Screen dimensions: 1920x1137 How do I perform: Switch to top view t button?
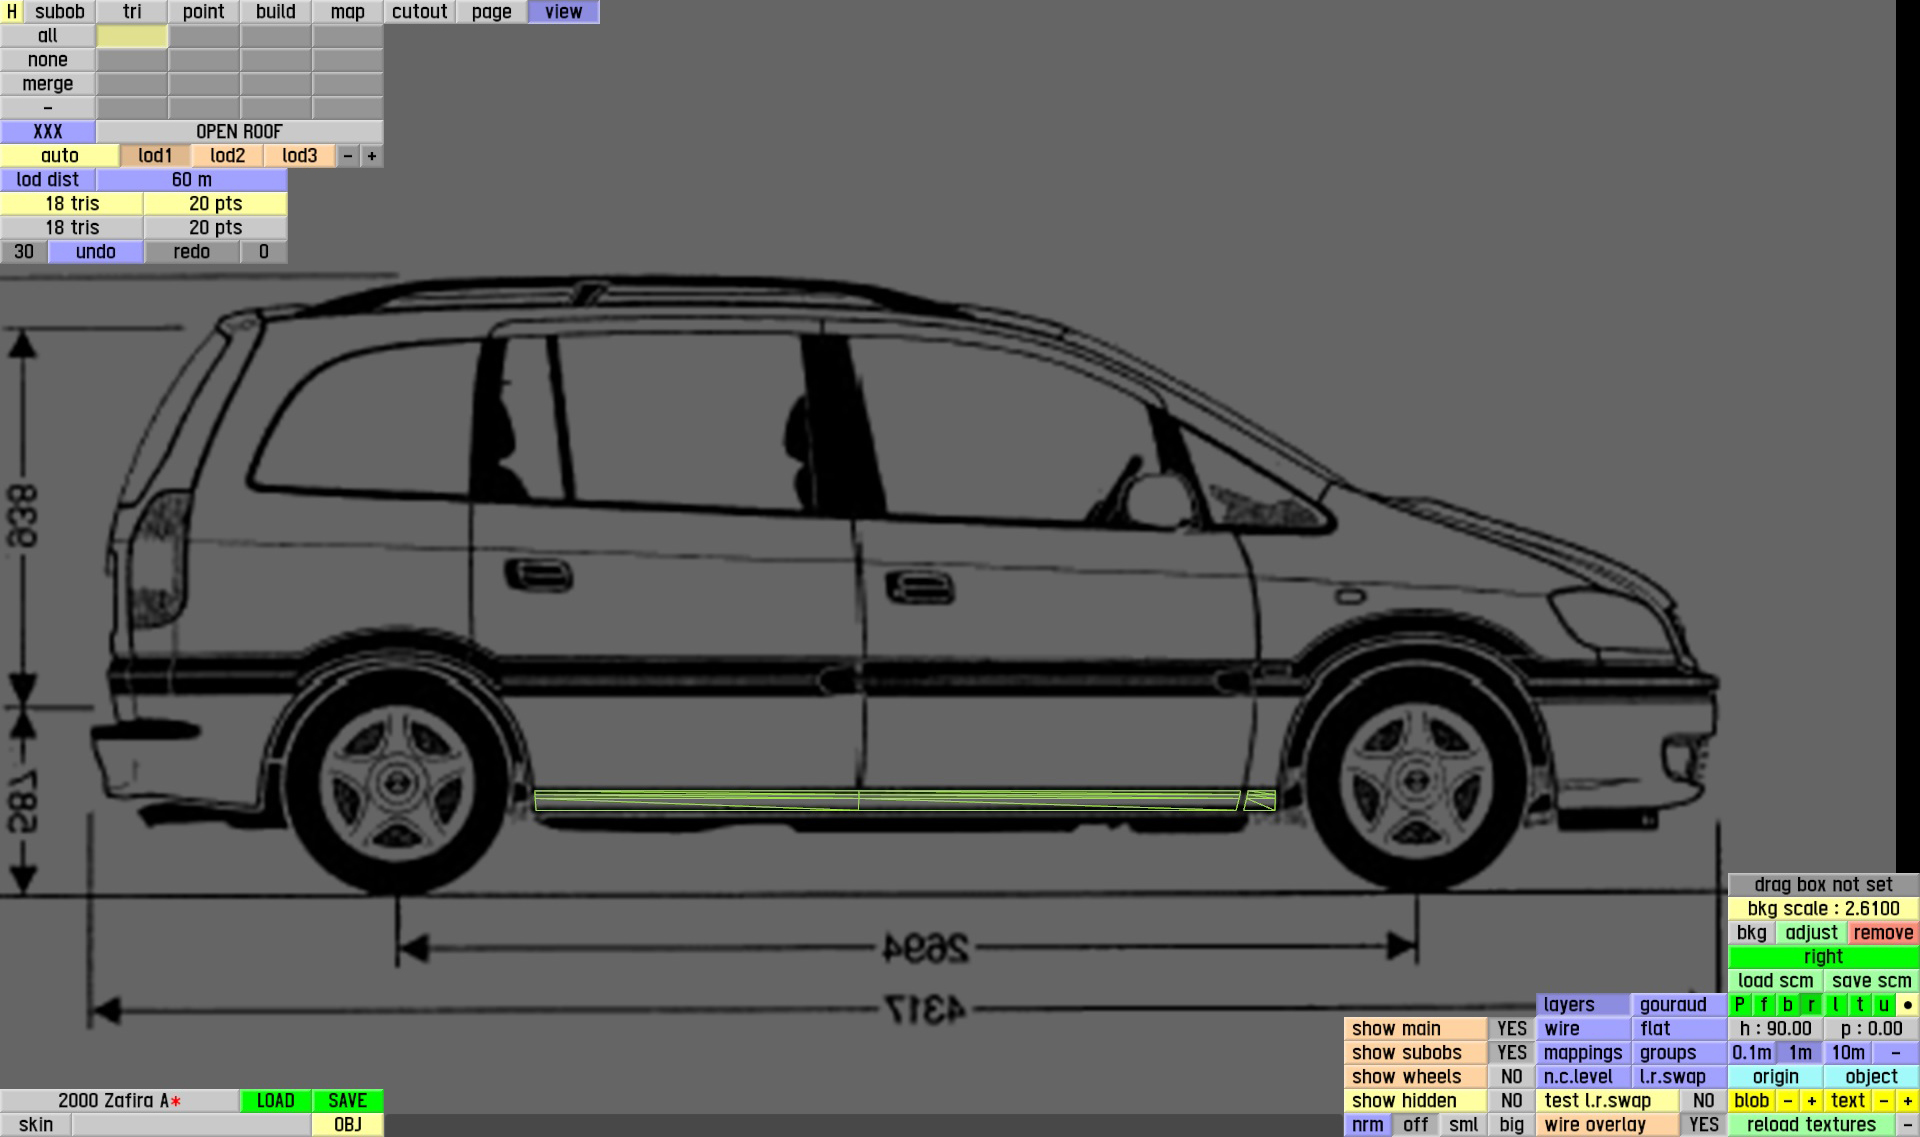(x=1860, y=1005)
